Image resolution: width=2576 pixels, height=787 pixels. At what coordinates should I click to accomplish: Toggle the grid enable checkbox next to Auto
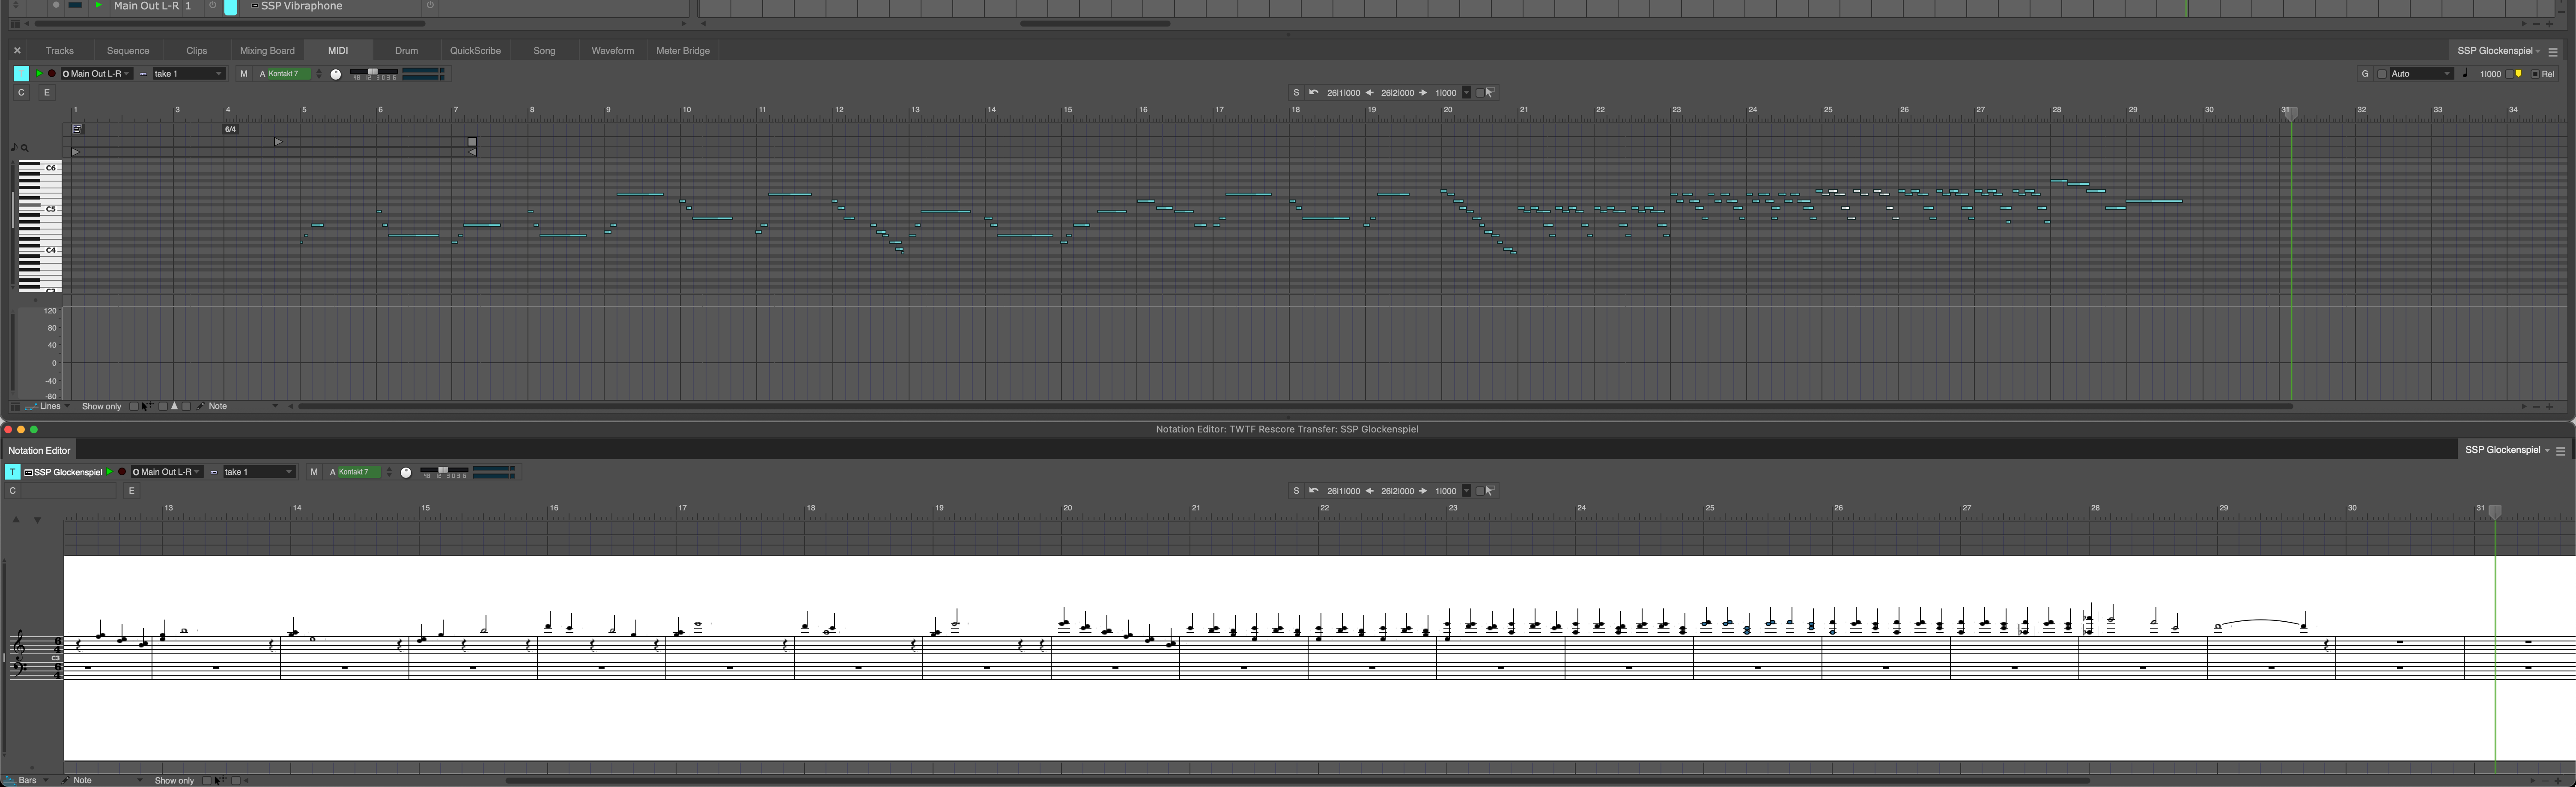pyautogui.click(x=2382, y=74)
